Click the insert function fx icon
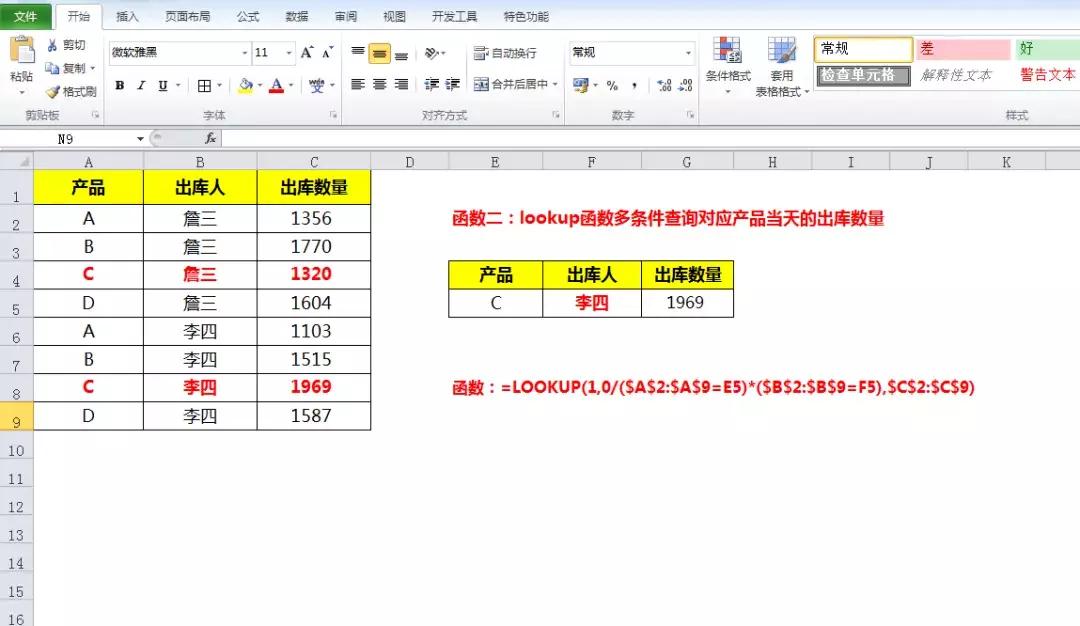Image resolution: width=1080 pixels, height=626 pixels. point(211,138)
